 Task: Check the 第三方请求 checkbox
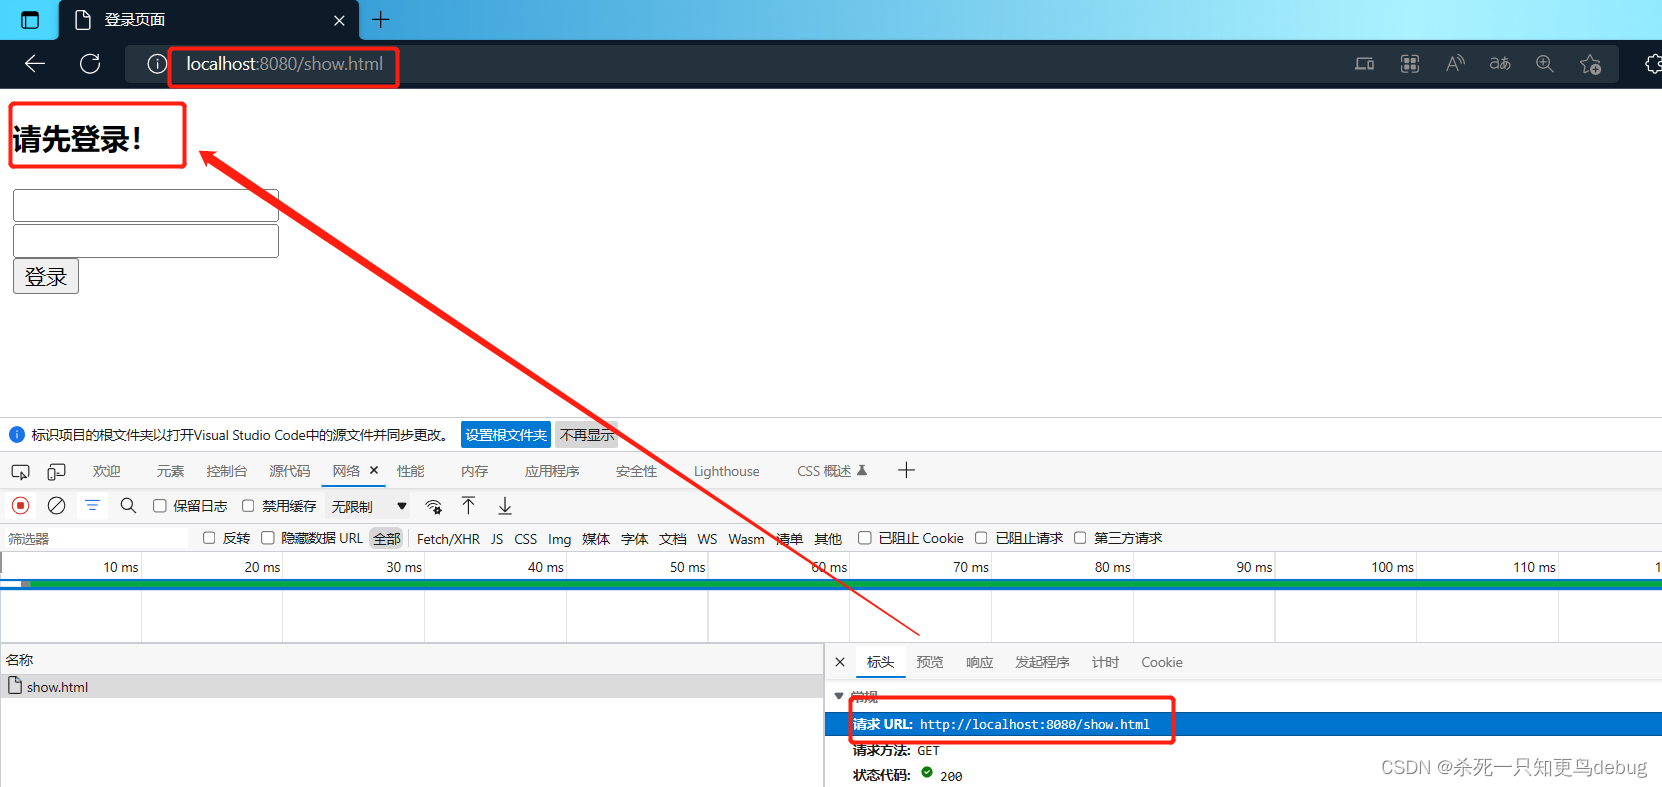[x=1080, y=538]
